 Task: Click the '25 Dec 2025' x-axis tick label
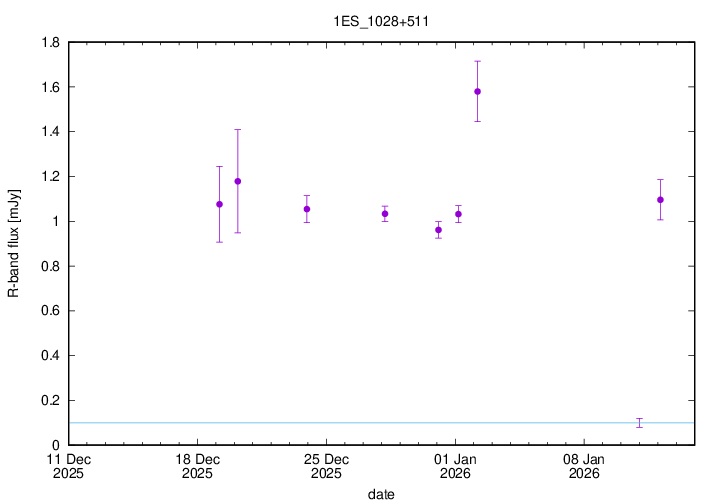tap(326, 466)
